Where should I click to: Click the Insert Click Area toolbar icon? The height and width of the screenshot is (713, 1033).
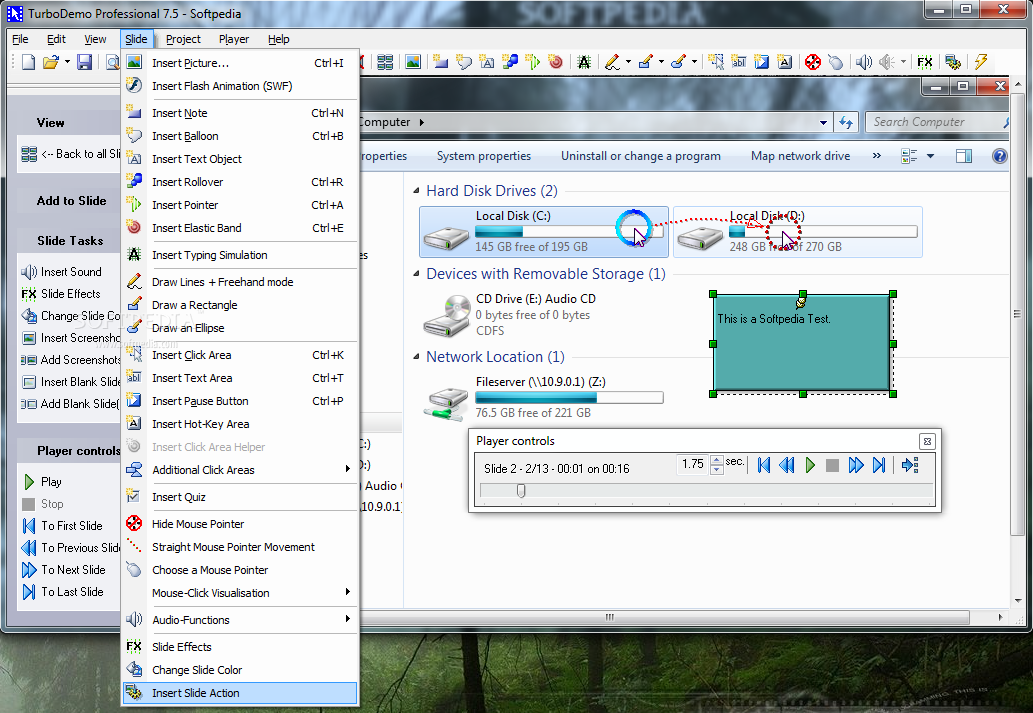pos(715,62)
